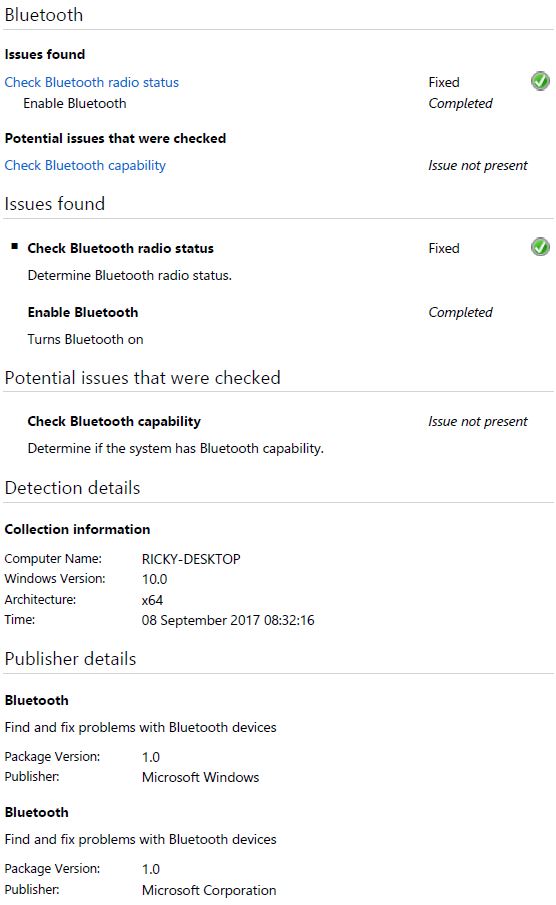This screenshot has width=556, height=905.
Task: Click Completed status beside bold Enable Bluetooth
Action: (460, 312)
